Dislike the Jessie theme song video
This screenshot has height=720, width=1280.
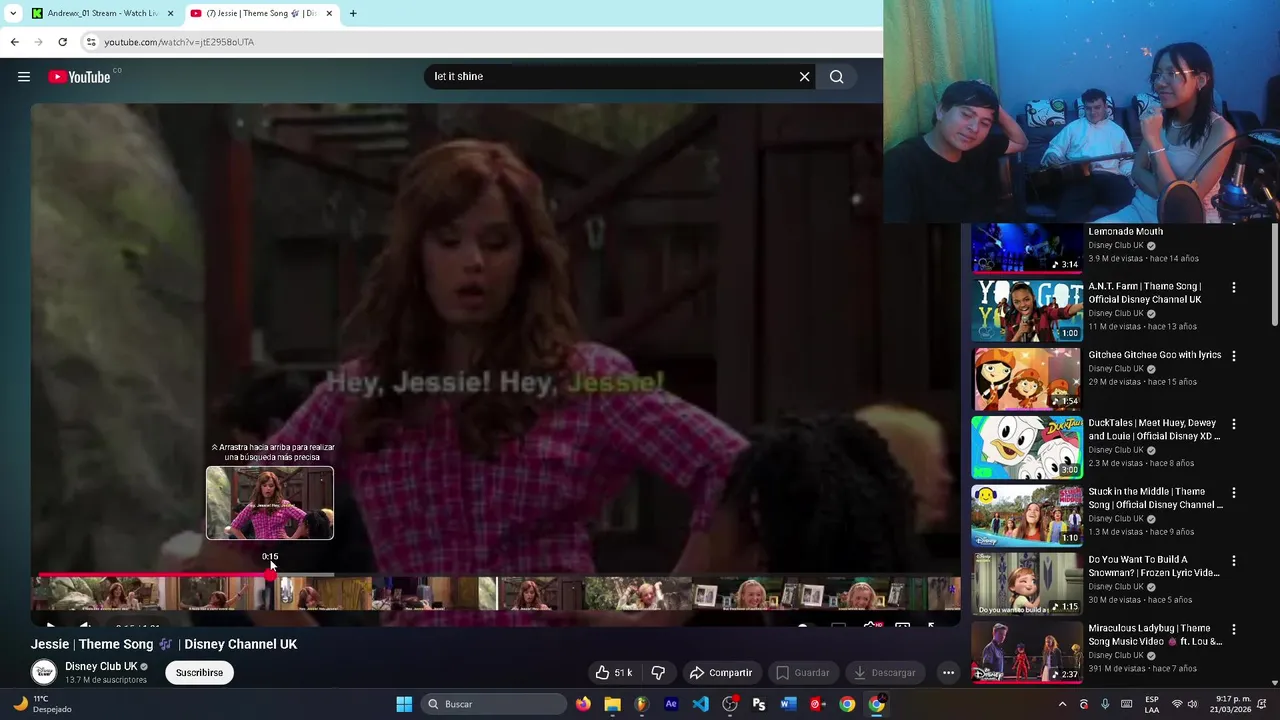658,673
